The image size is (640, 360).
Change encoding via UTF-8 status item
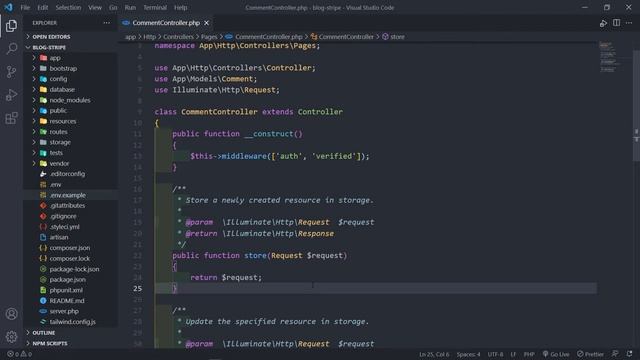coord(495,354)
